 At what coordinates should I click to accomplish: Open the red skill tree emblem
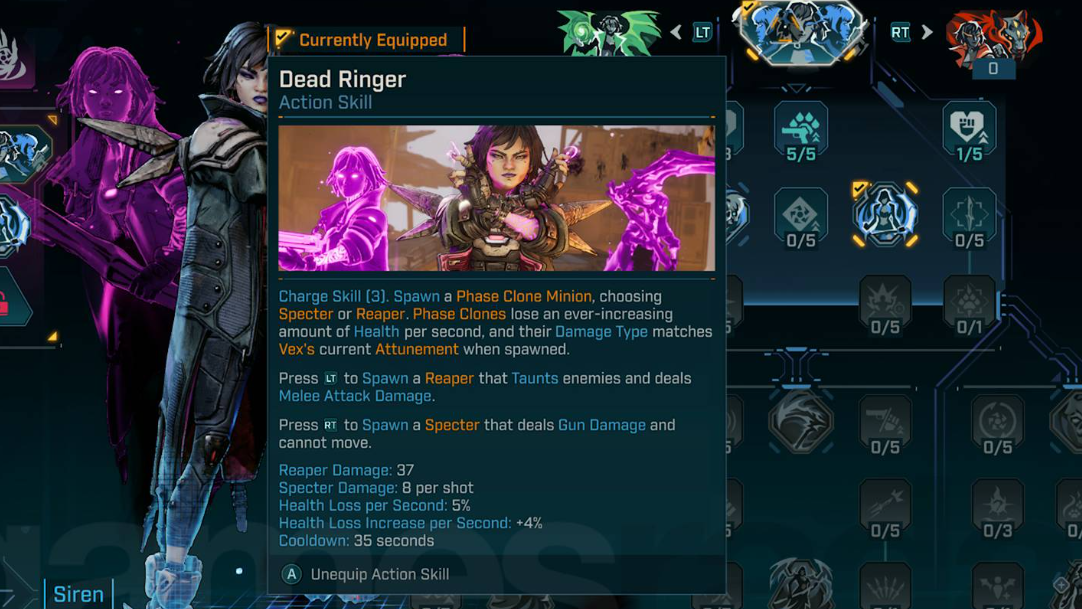(993, 36)
